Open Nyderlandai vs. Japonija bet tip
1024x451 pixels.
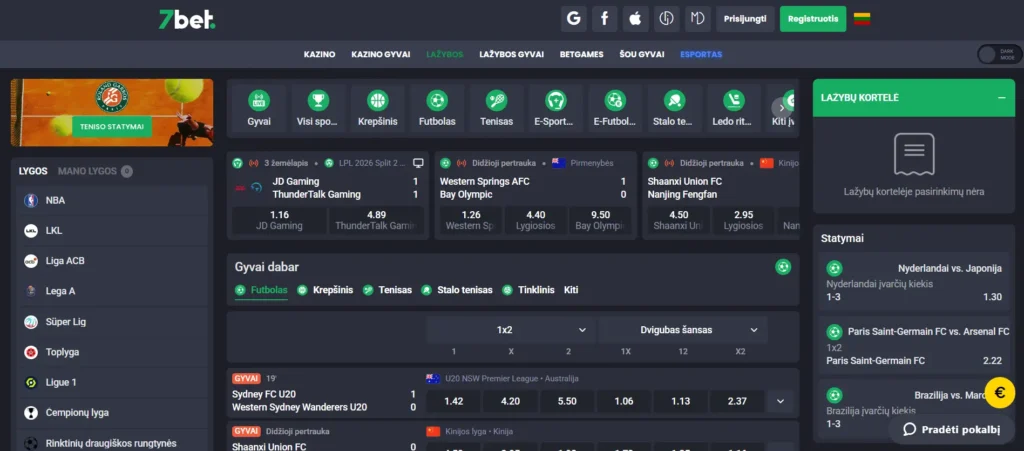point(914,283)
